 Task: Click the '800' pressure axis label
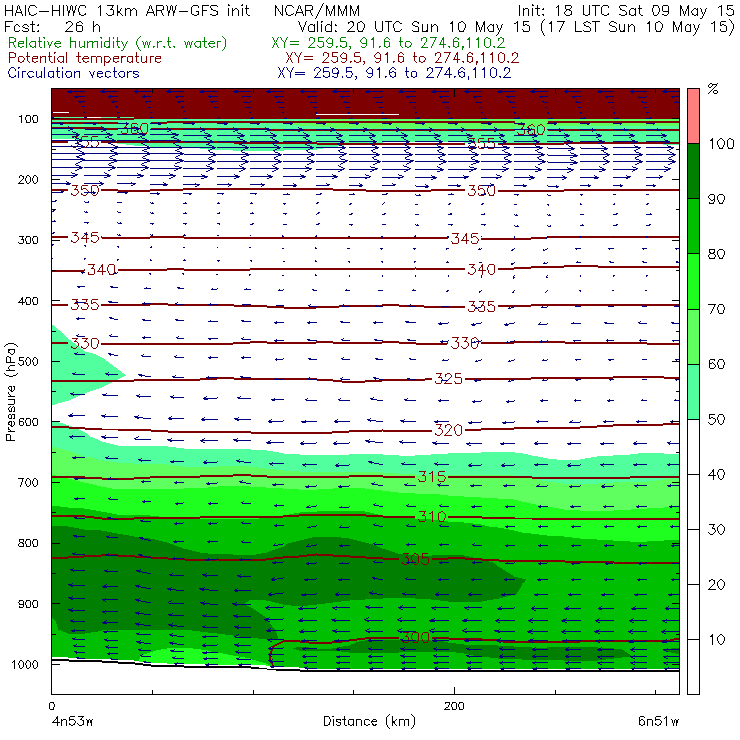click(28, 543)
